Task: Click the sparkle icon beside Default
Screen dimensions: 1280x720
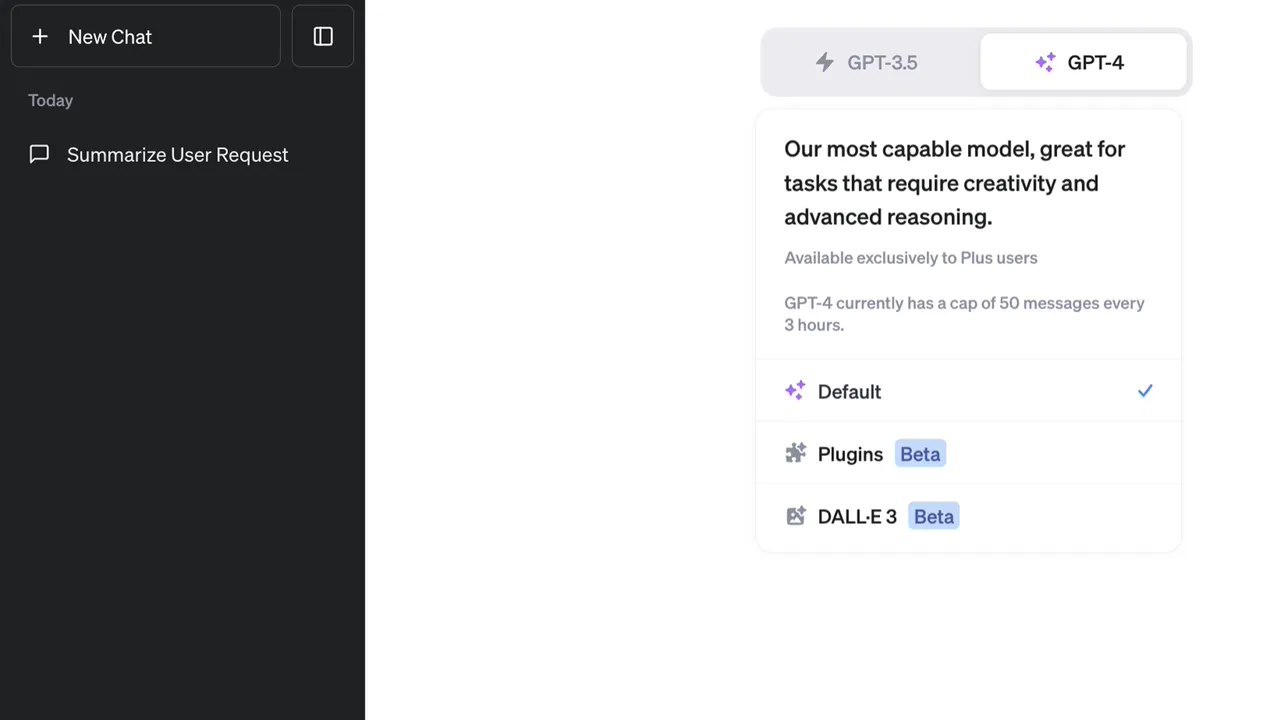Action: coord(795,391)
